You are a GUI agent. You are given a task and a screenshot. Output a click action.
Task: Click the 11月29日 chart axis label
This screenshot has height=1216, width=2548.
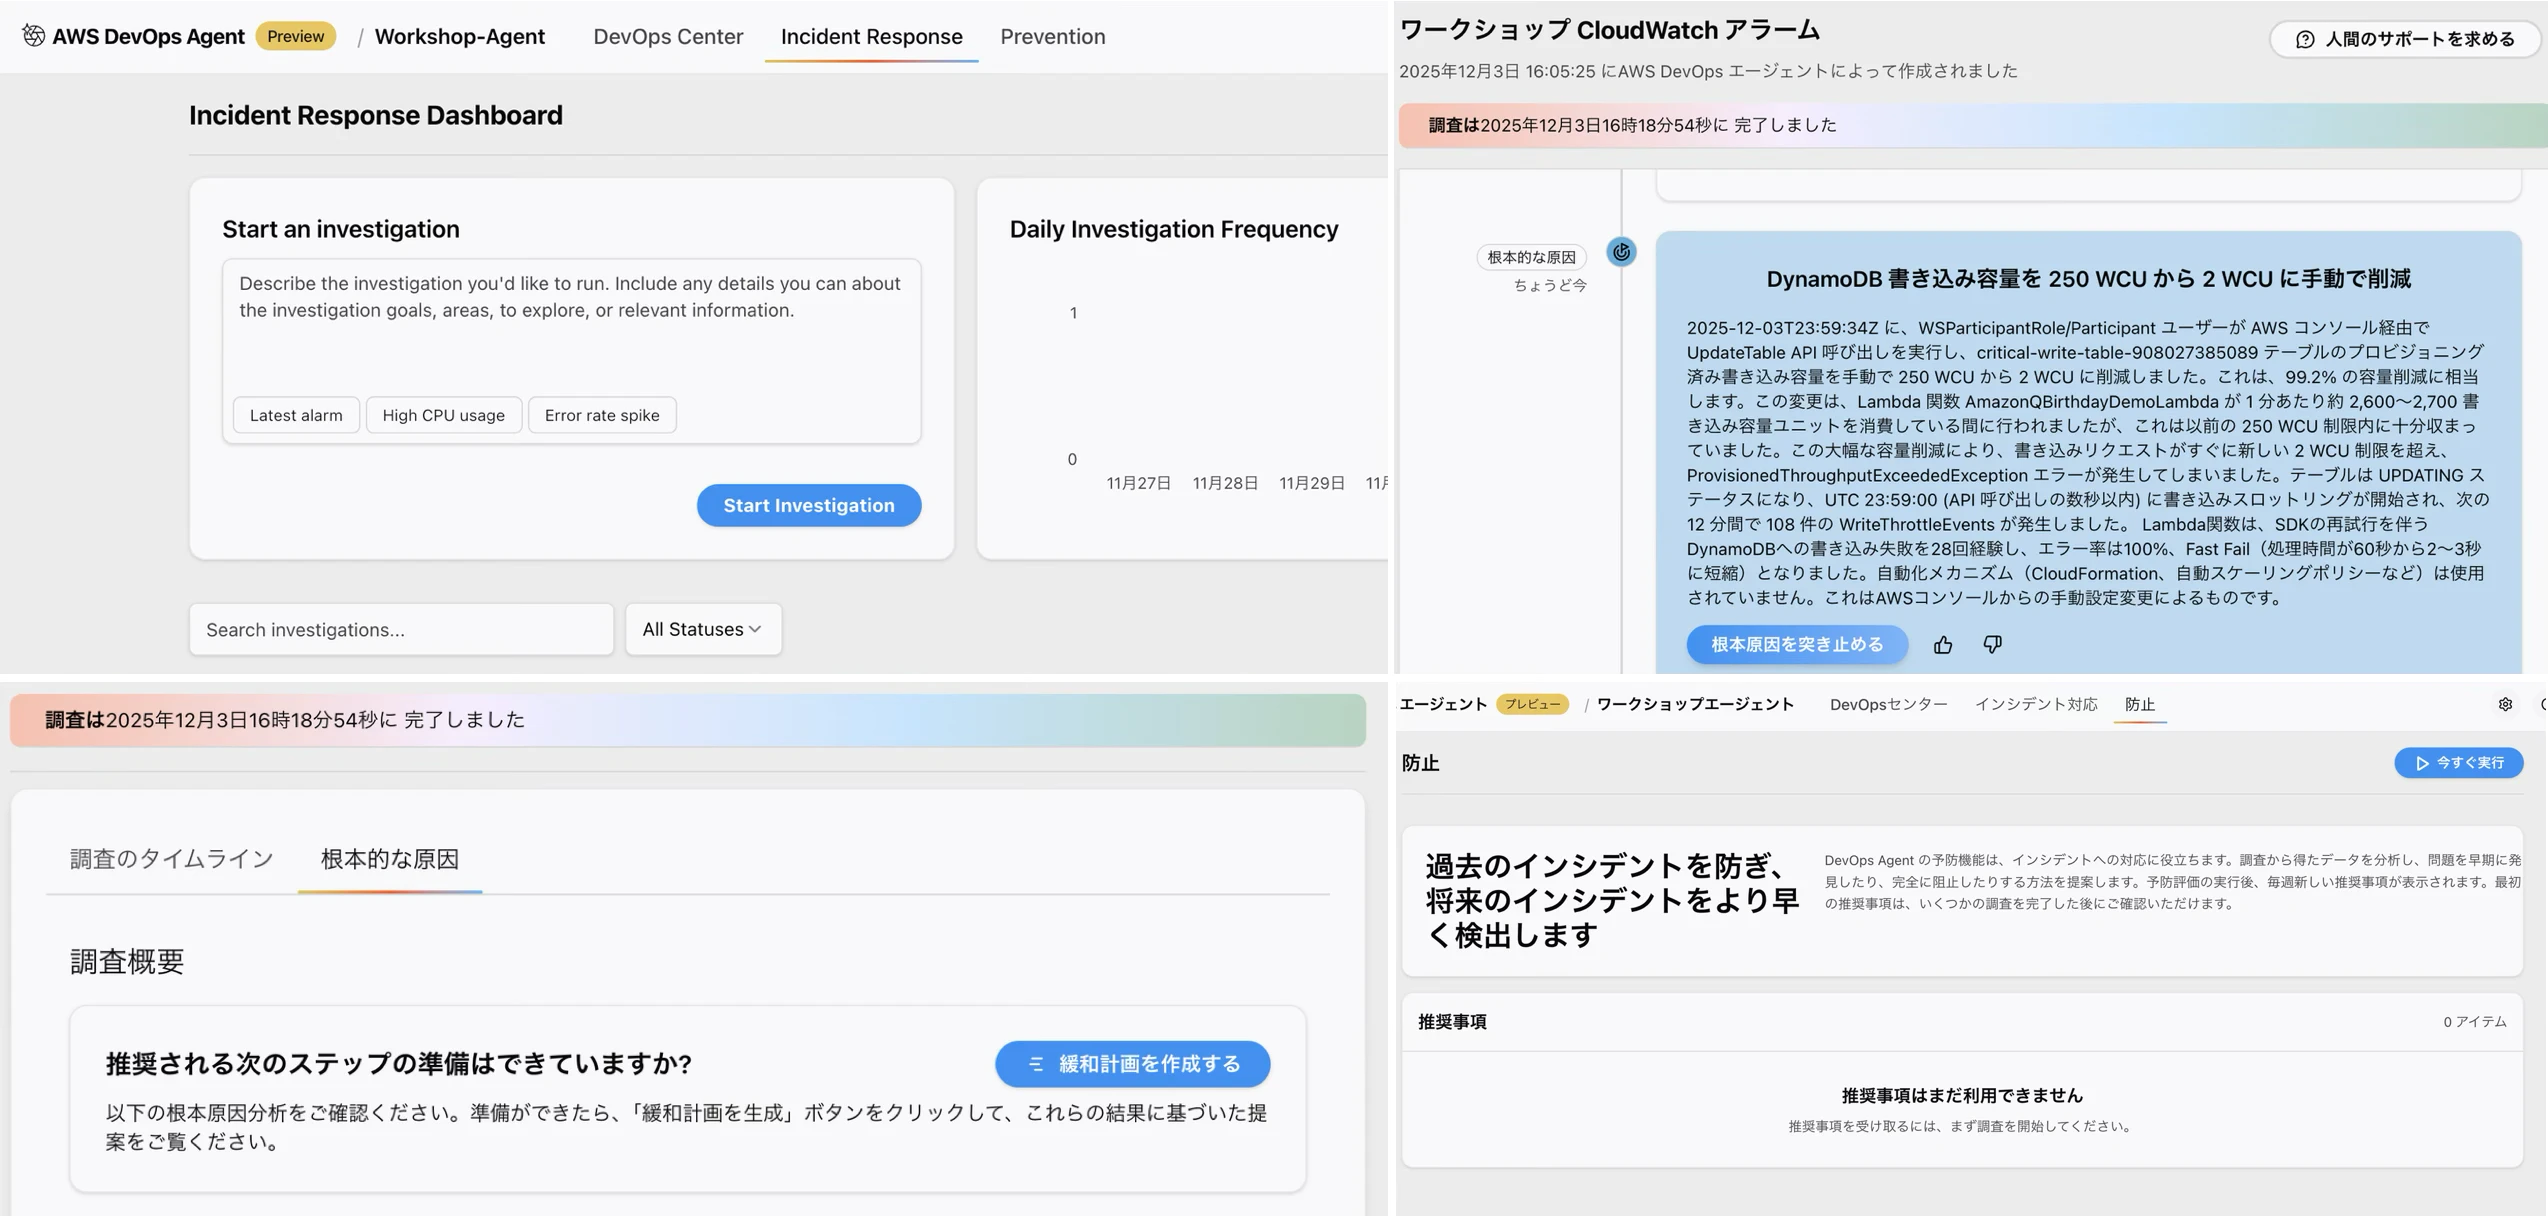point(1312,483)
